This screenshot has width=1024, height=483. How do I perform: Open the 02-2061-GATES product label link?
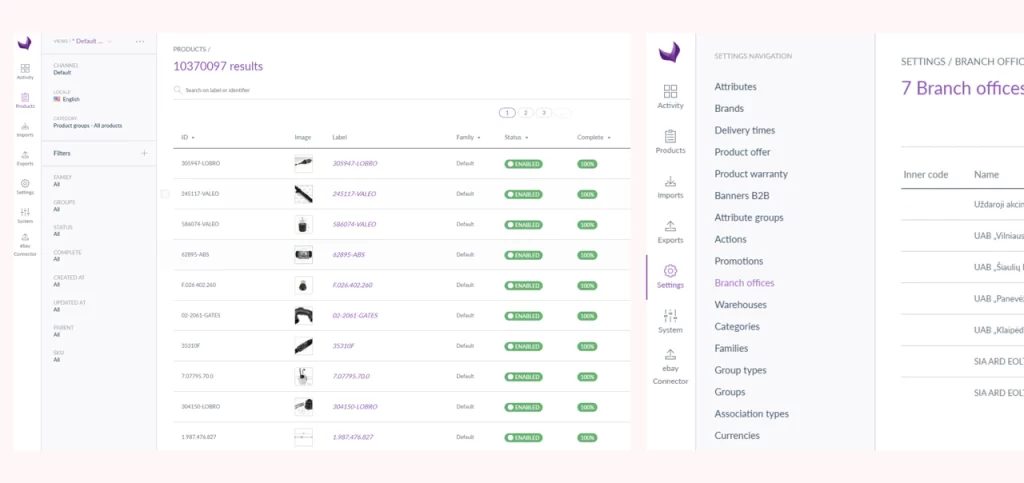(356, 315)
